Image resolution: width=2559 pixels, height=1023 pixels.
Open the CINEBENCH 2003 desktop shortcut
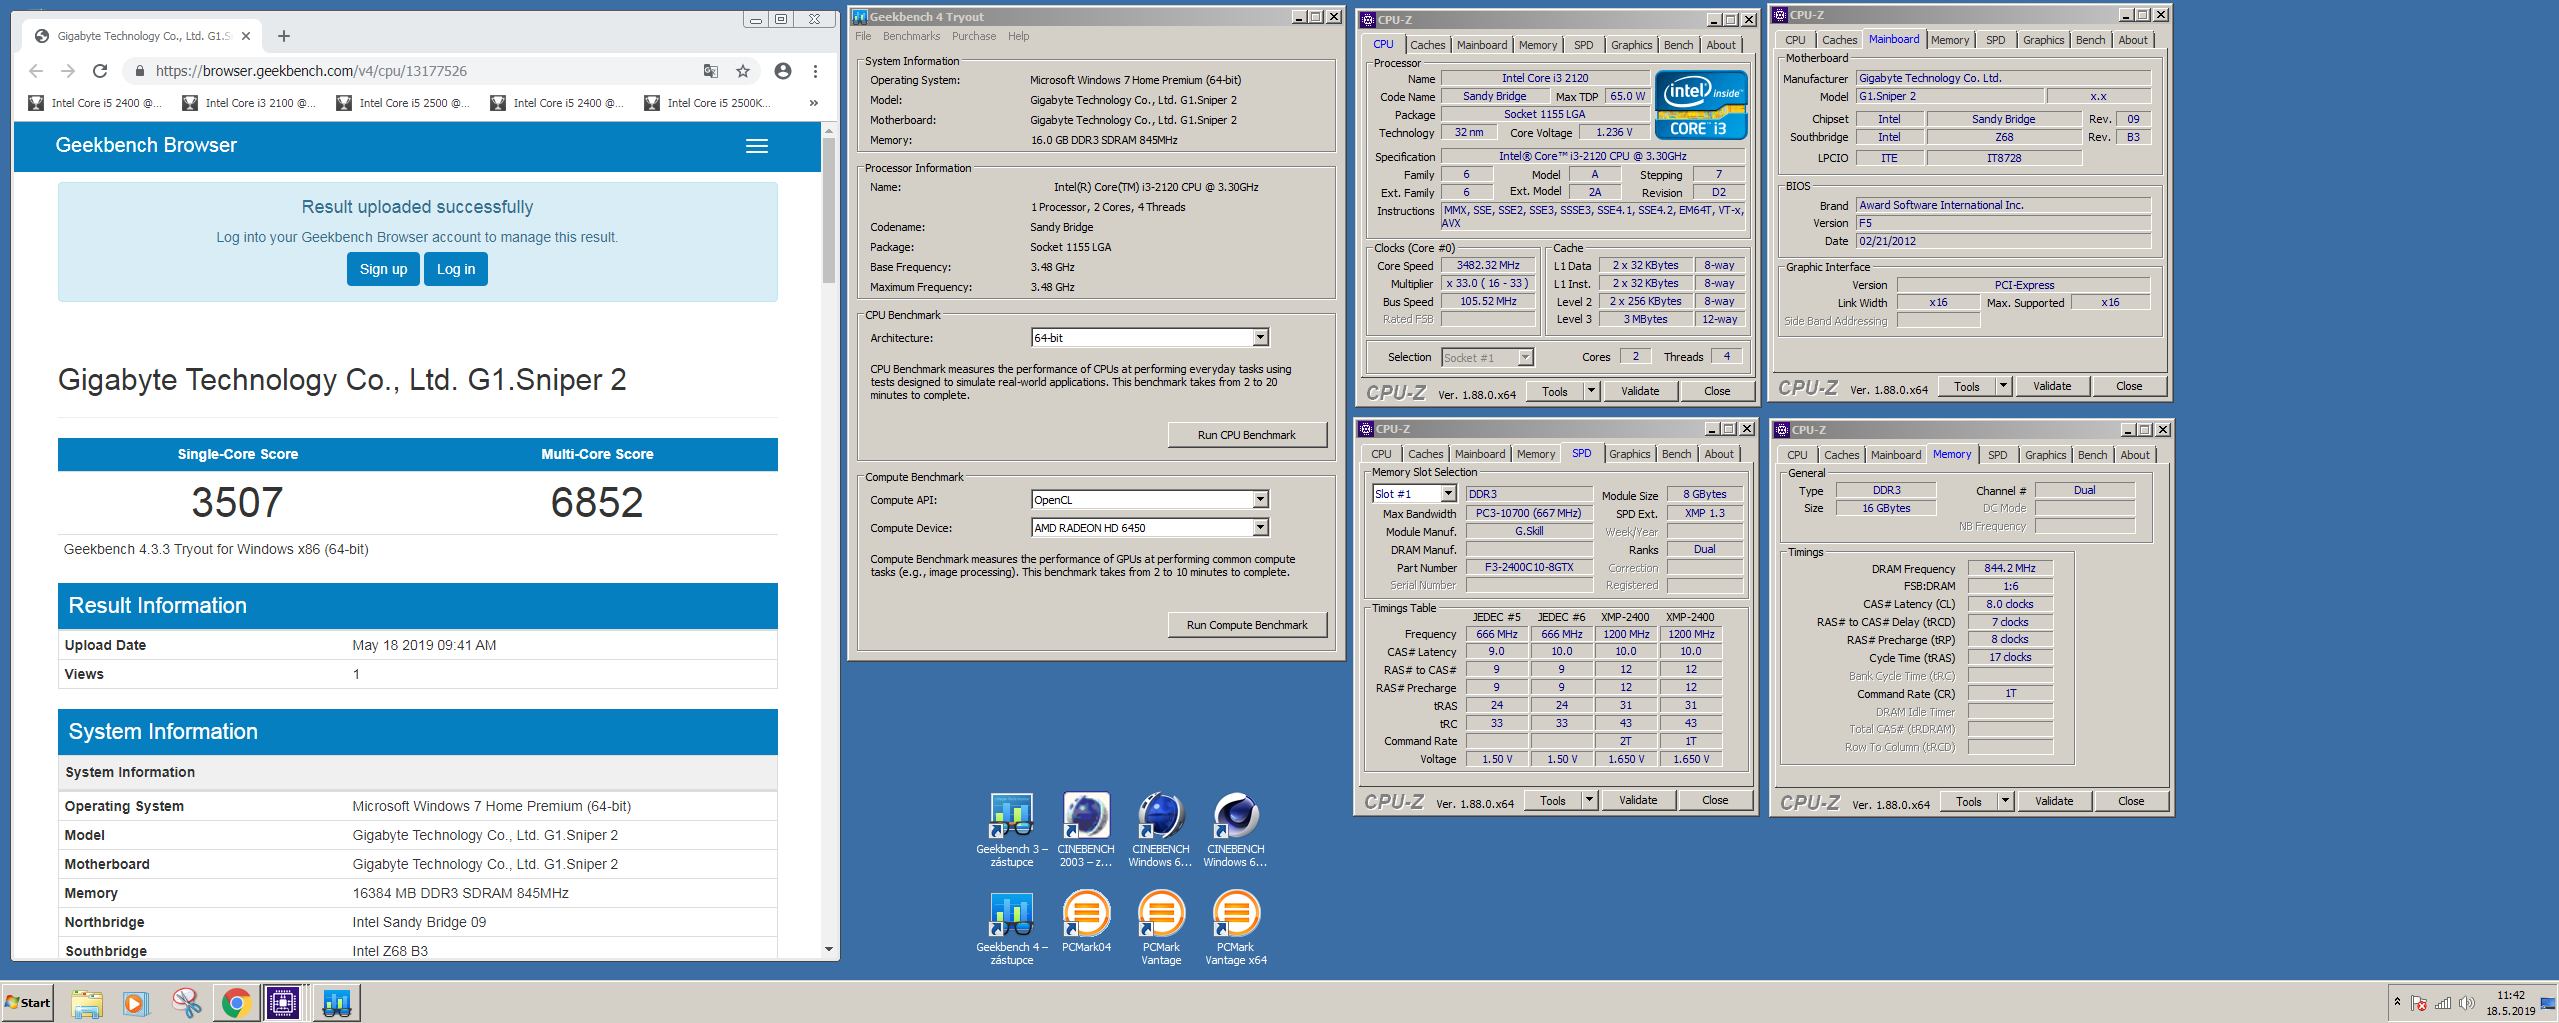tap(1086, 829)
